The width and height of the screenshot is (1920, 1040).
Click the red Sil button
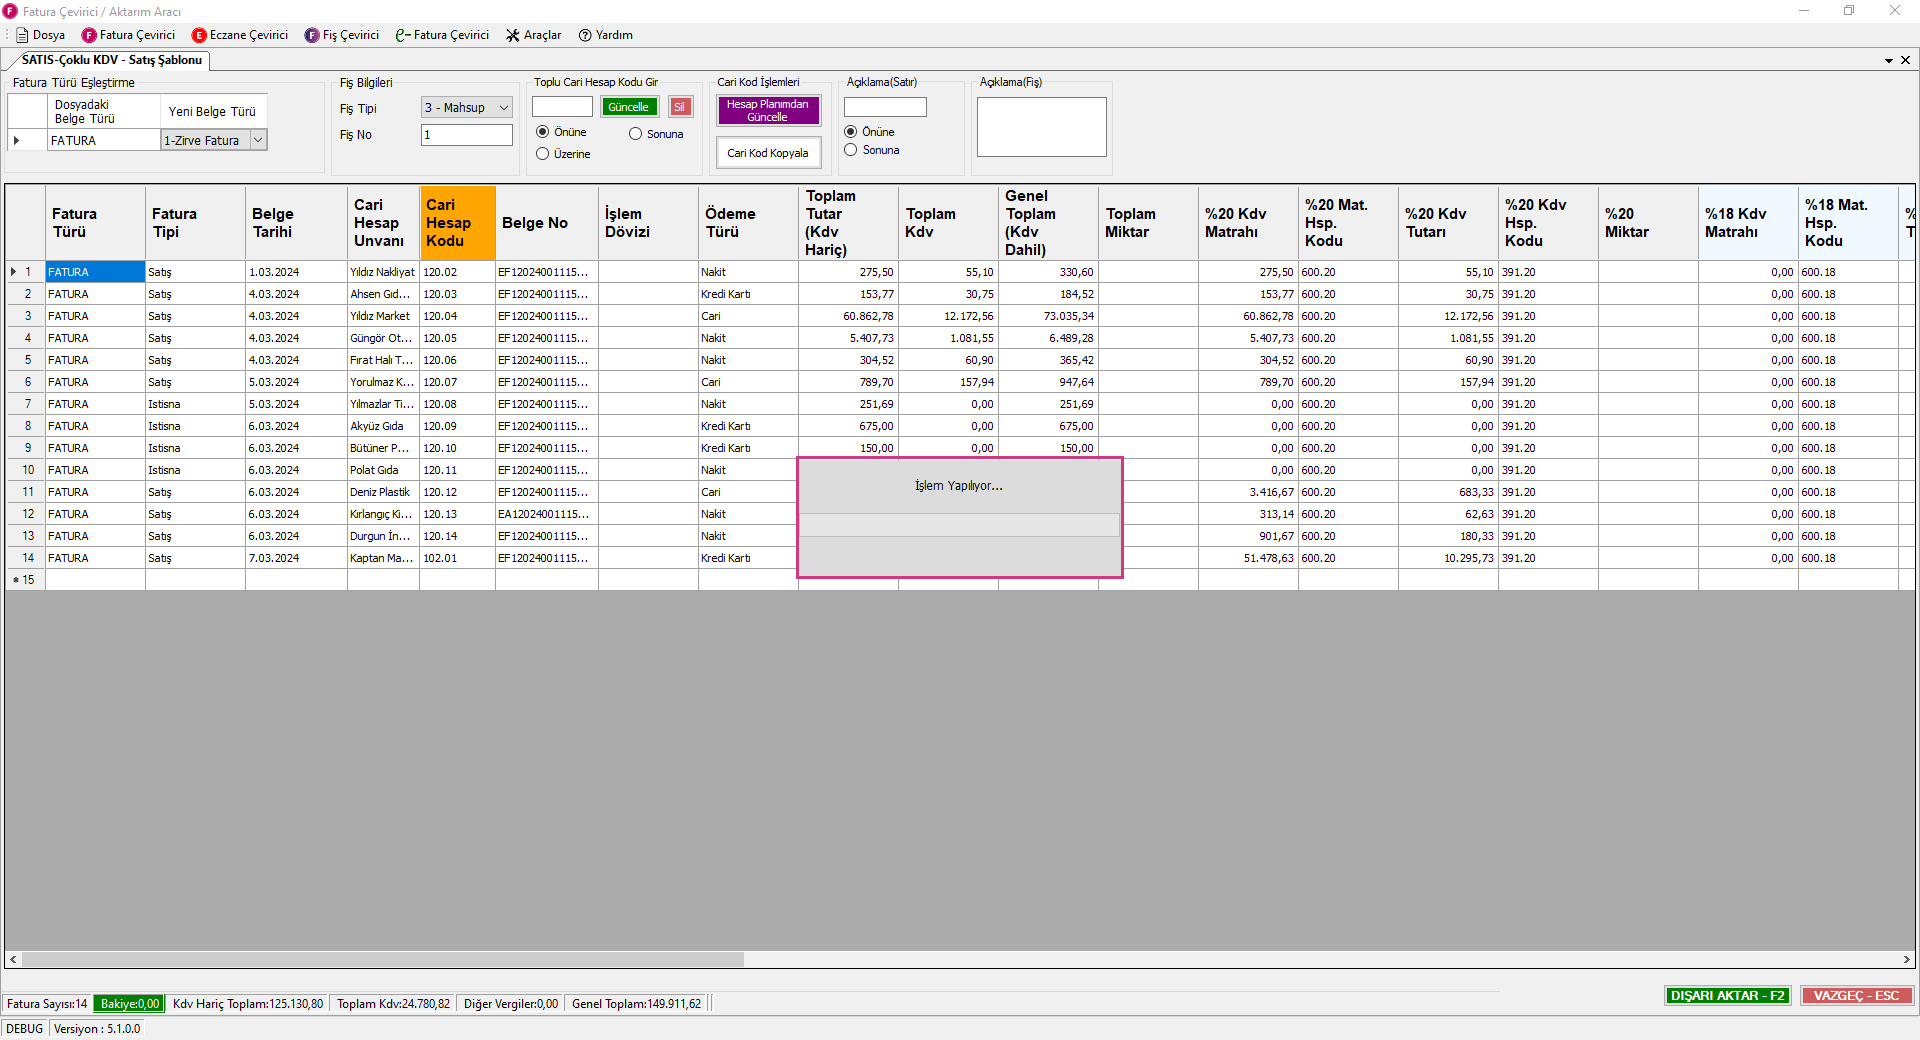tap(680, 107)
